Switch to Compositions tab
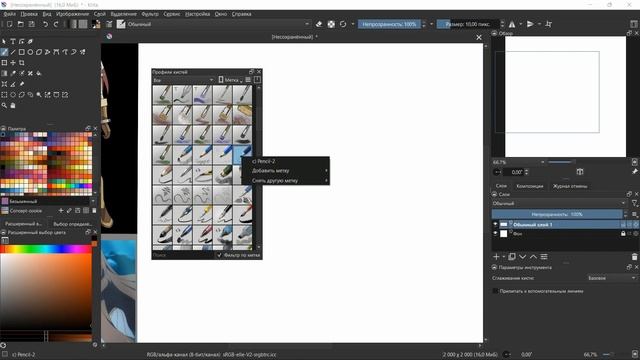This screenshot has height=360, width=640. (x=529, y=186)
